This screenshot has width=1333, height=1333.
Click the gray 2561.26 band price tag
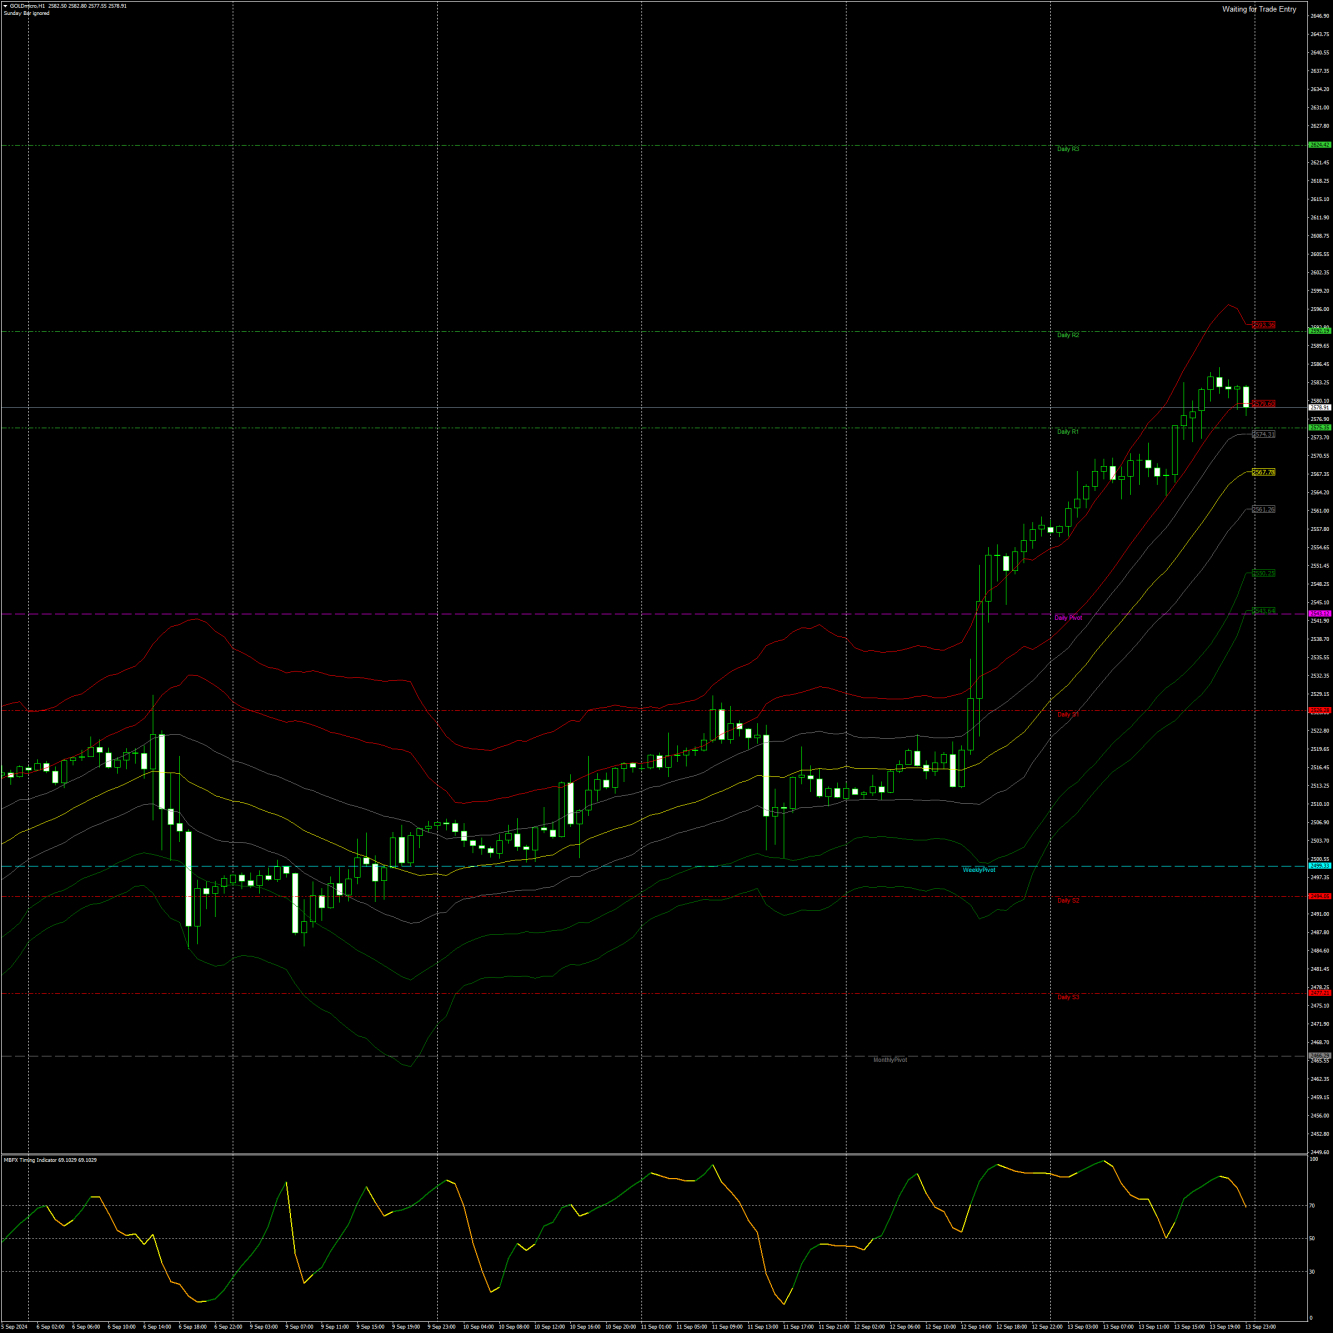point(1264,509)
